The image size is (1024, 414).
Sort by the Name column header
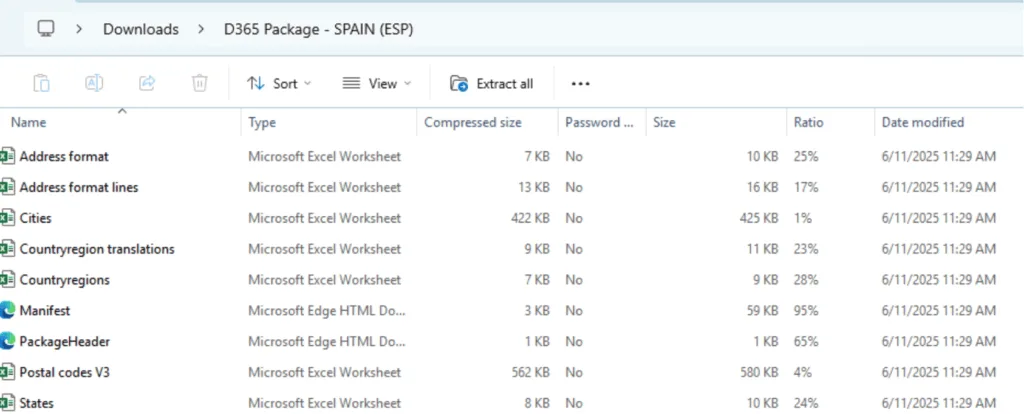pyautogui.click(x=29, y=123)
